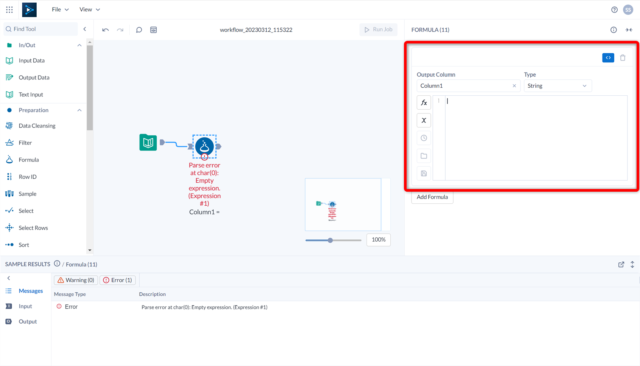Collapse the In/Out tool category
This screenshot has width=640, height=366.
coord(79,45)
